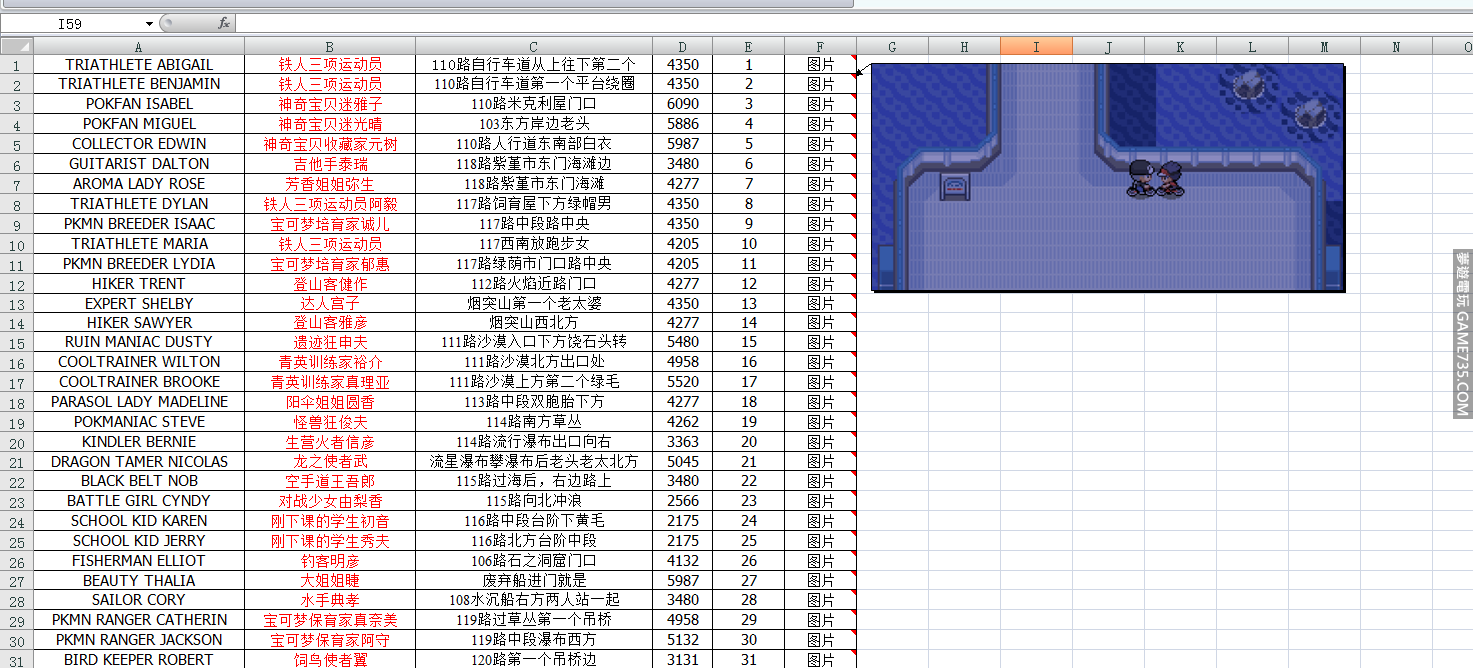Select column D header
This screenshot has width=1473, height=668.
click(682, 46)
